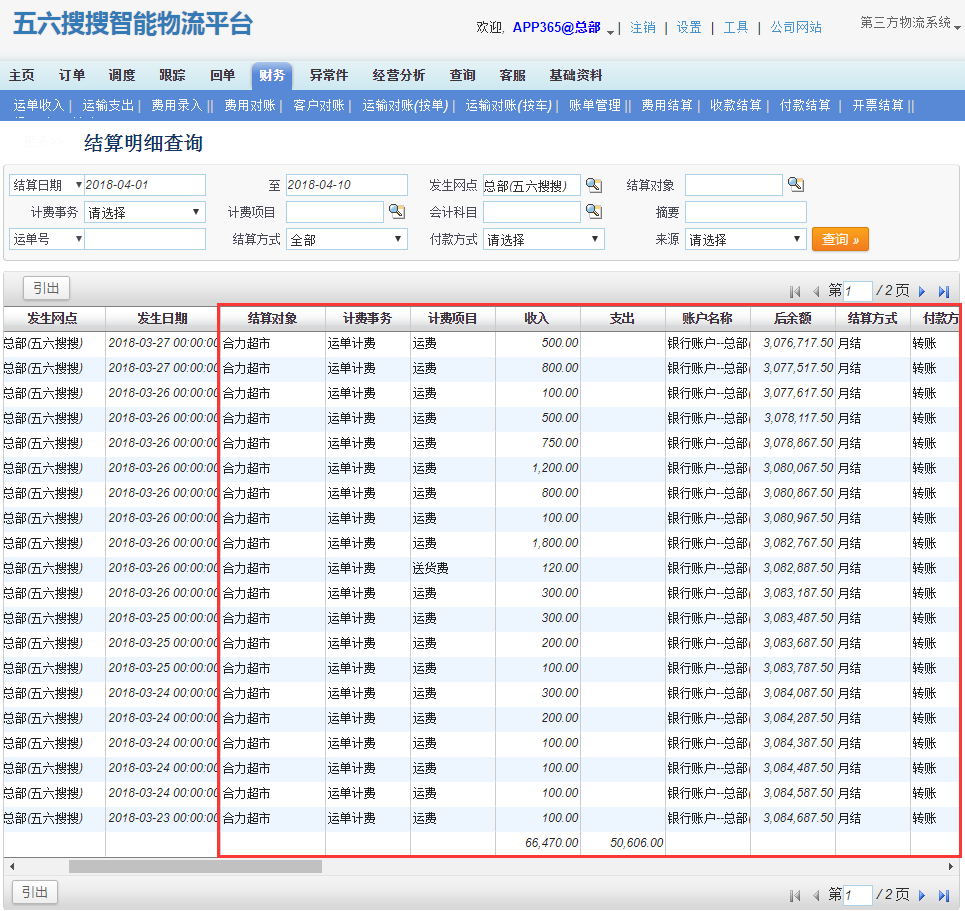This screenshot has height=911, width=965.
Task: Click the end date field 2018-04-10
Action: (x=346, y=185)
